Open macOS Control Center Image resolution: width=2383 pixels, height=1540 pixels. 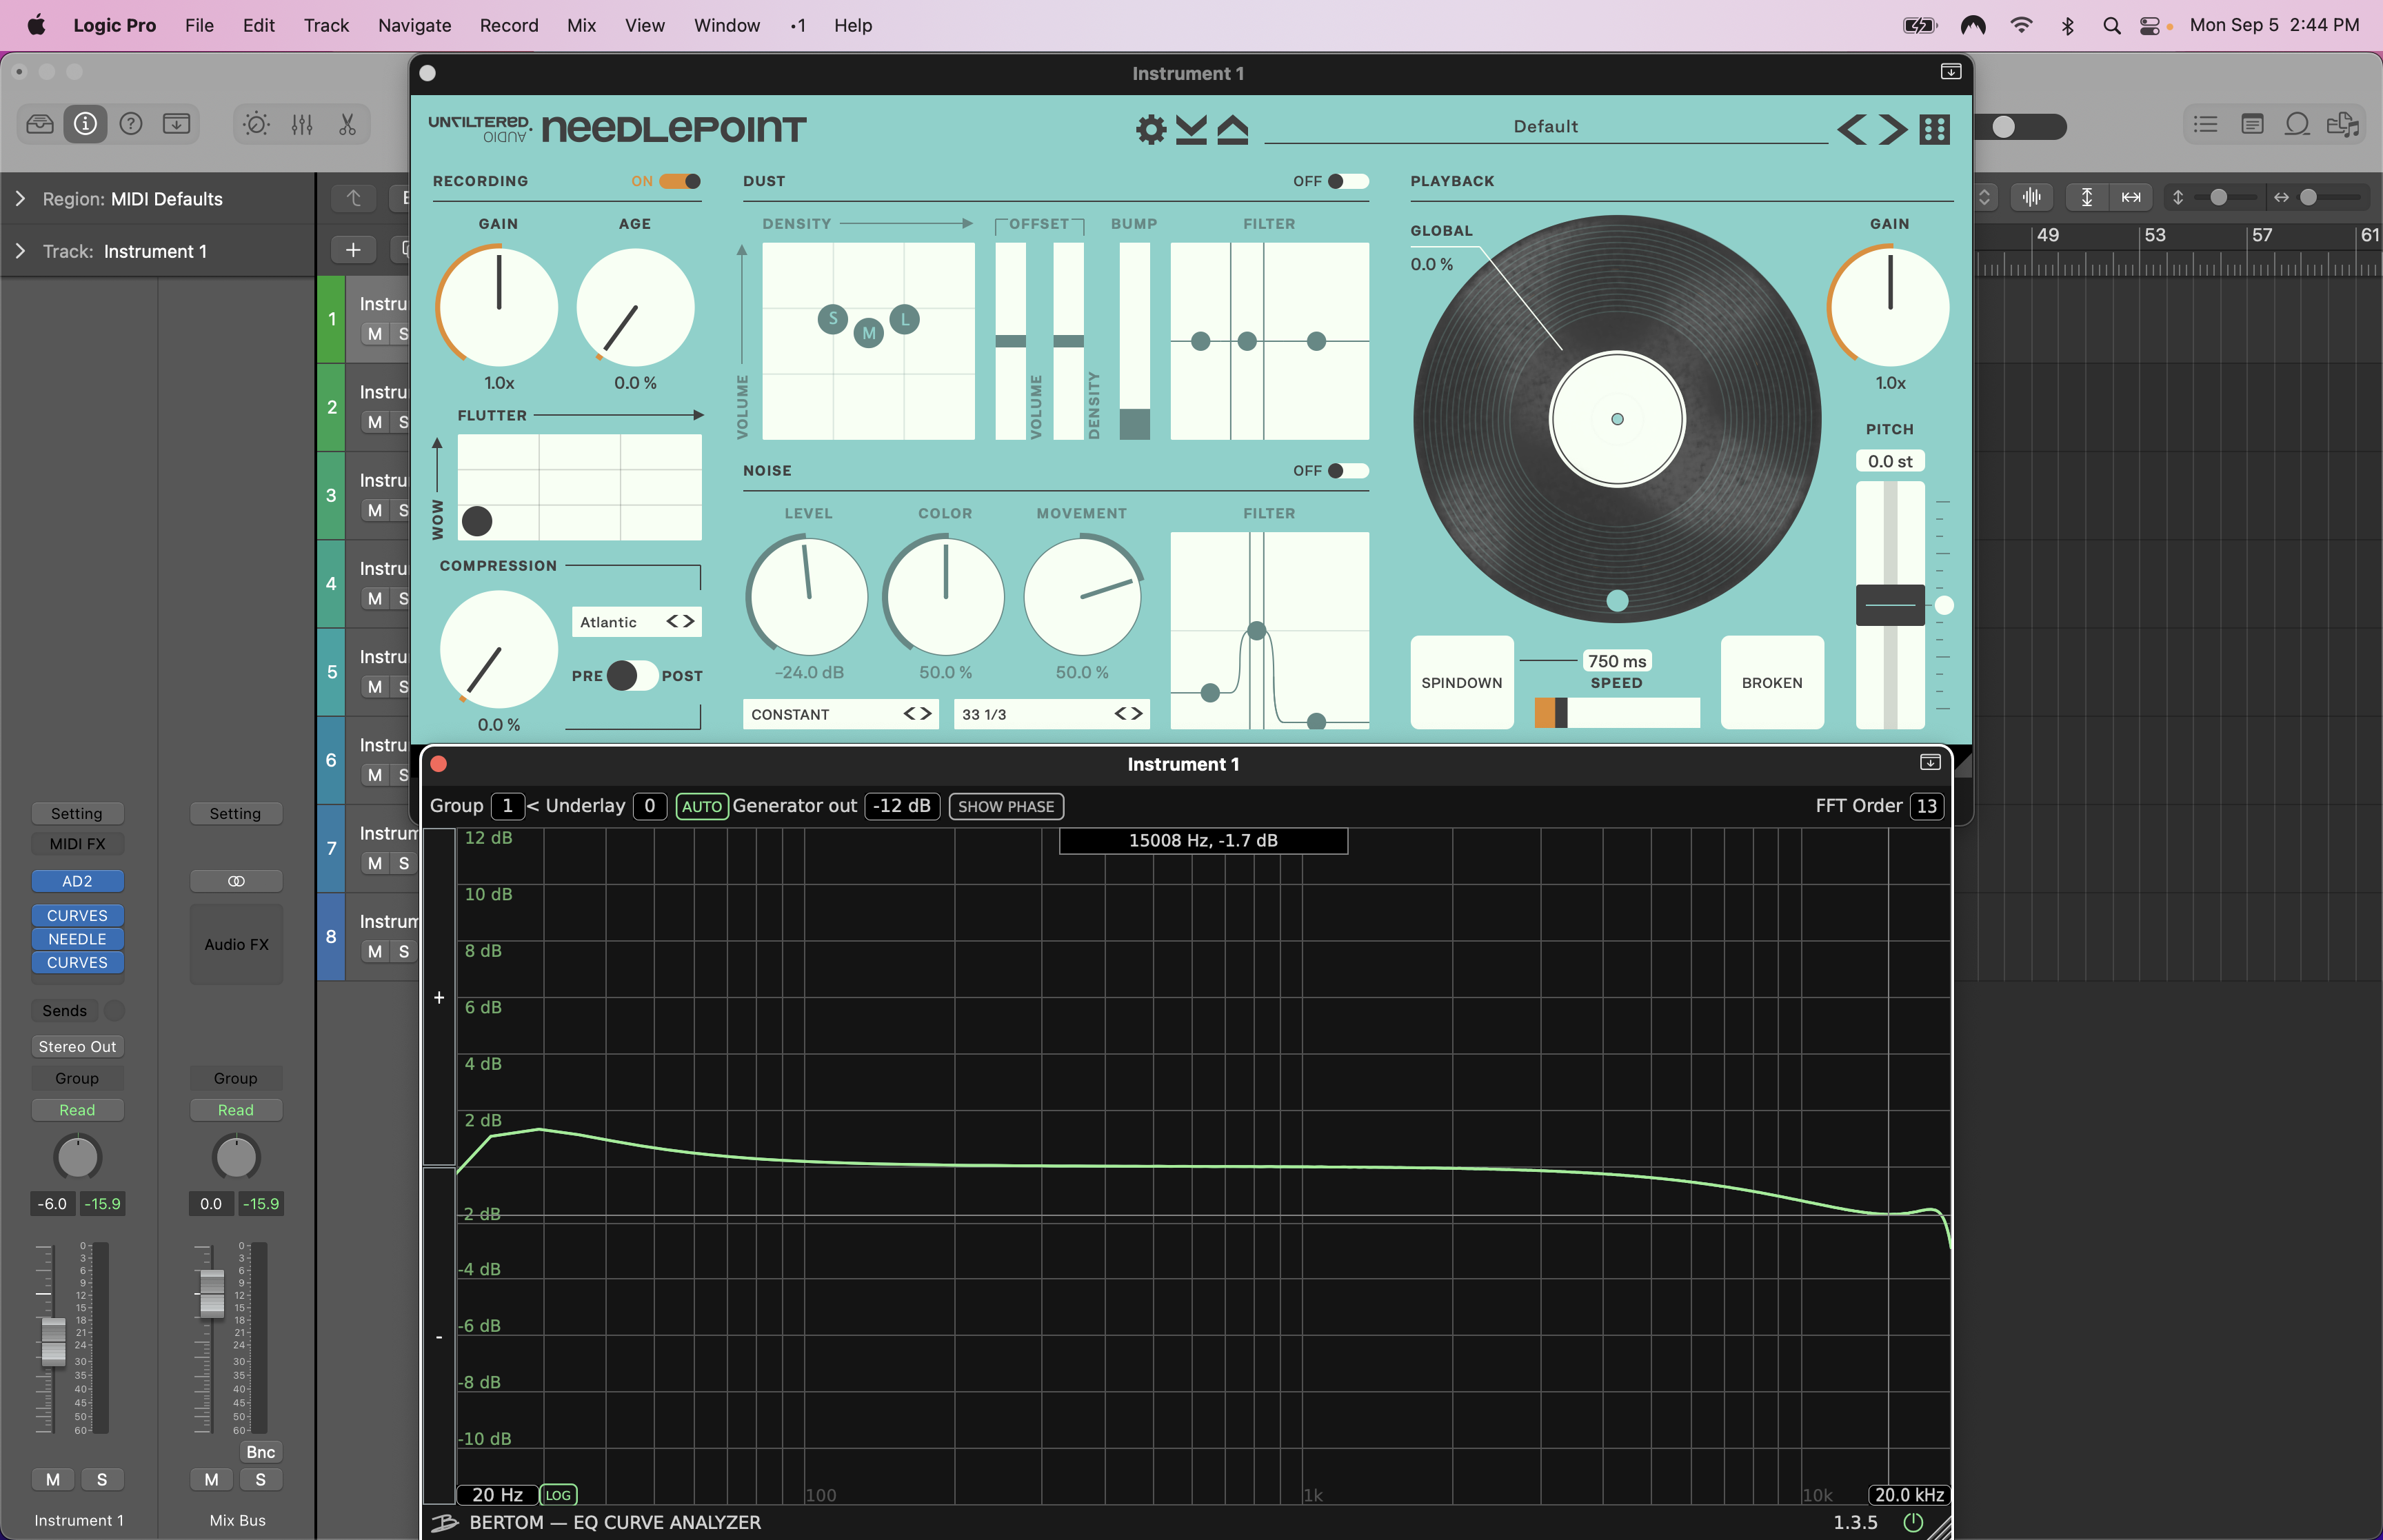(x=2150, y=26)
